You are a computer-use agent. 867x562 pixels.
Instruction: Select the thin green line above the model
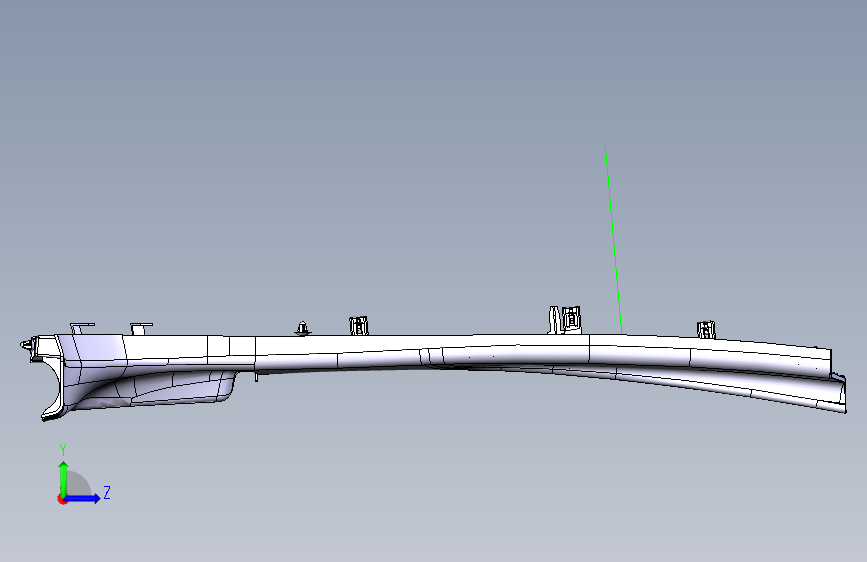tap(614, 238)
